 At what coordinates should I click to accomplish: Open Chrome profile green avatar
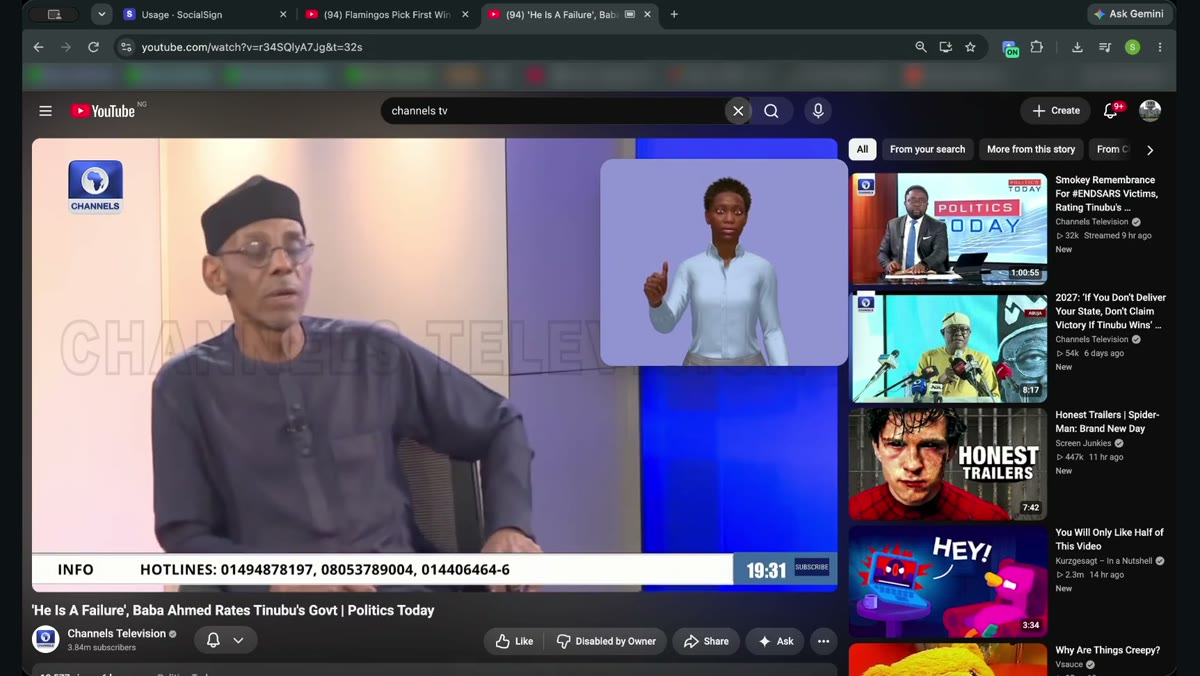pos(1132,47)
